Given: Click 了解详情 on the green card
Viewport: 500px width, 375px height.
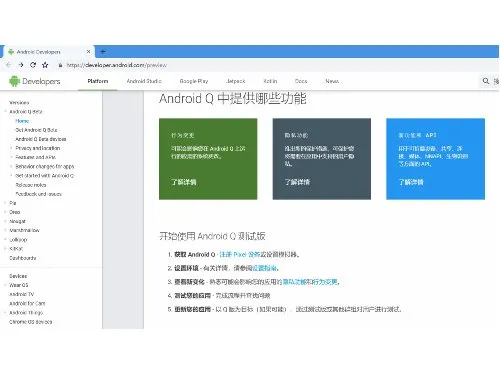Looking at the screenshot, I should (x=184, y=182).
